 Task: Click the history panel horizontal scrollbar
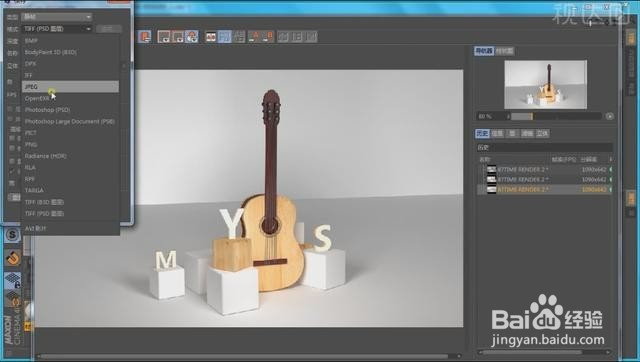tap(545, 352)
